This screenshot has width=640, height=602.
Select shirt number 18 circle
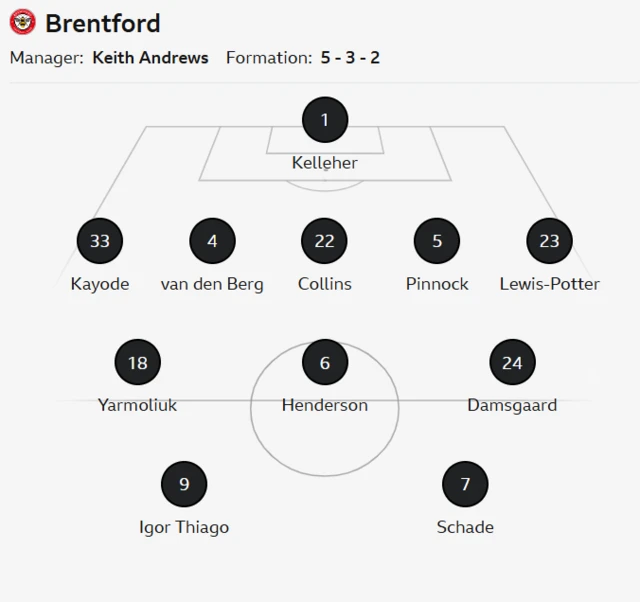[138, 362]
